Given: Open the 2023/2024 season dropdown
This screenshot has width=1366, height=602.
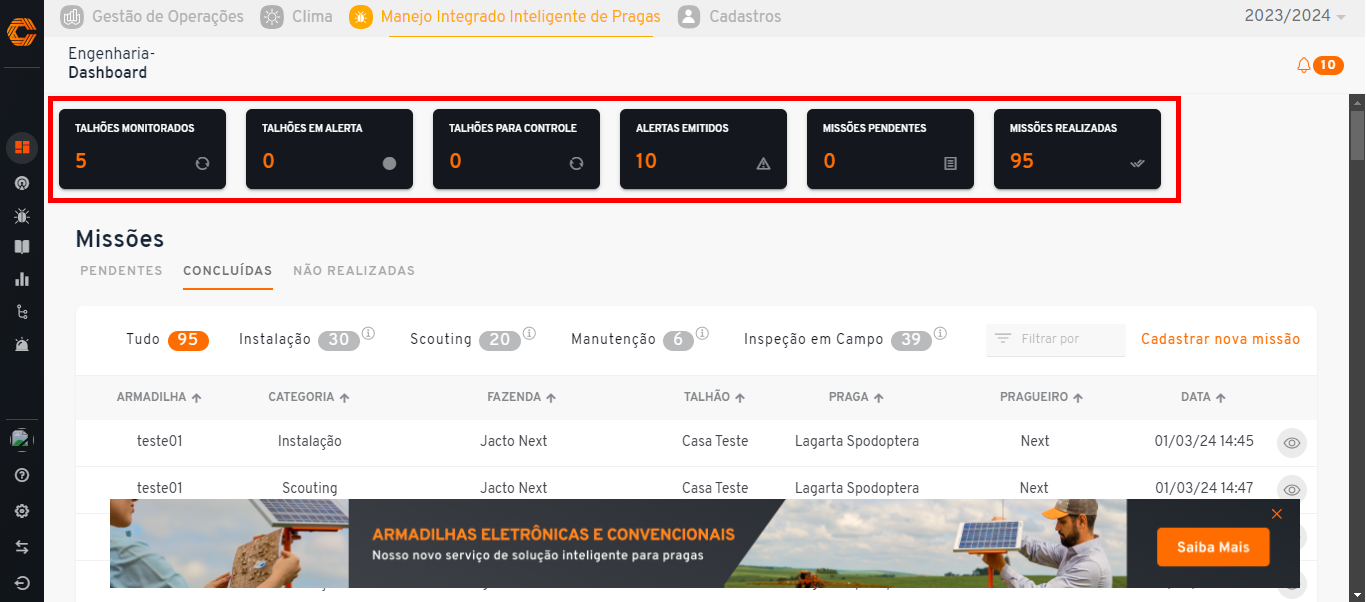Looking at the screenshot, I should pyautogui.click(x=1295, y=16).
